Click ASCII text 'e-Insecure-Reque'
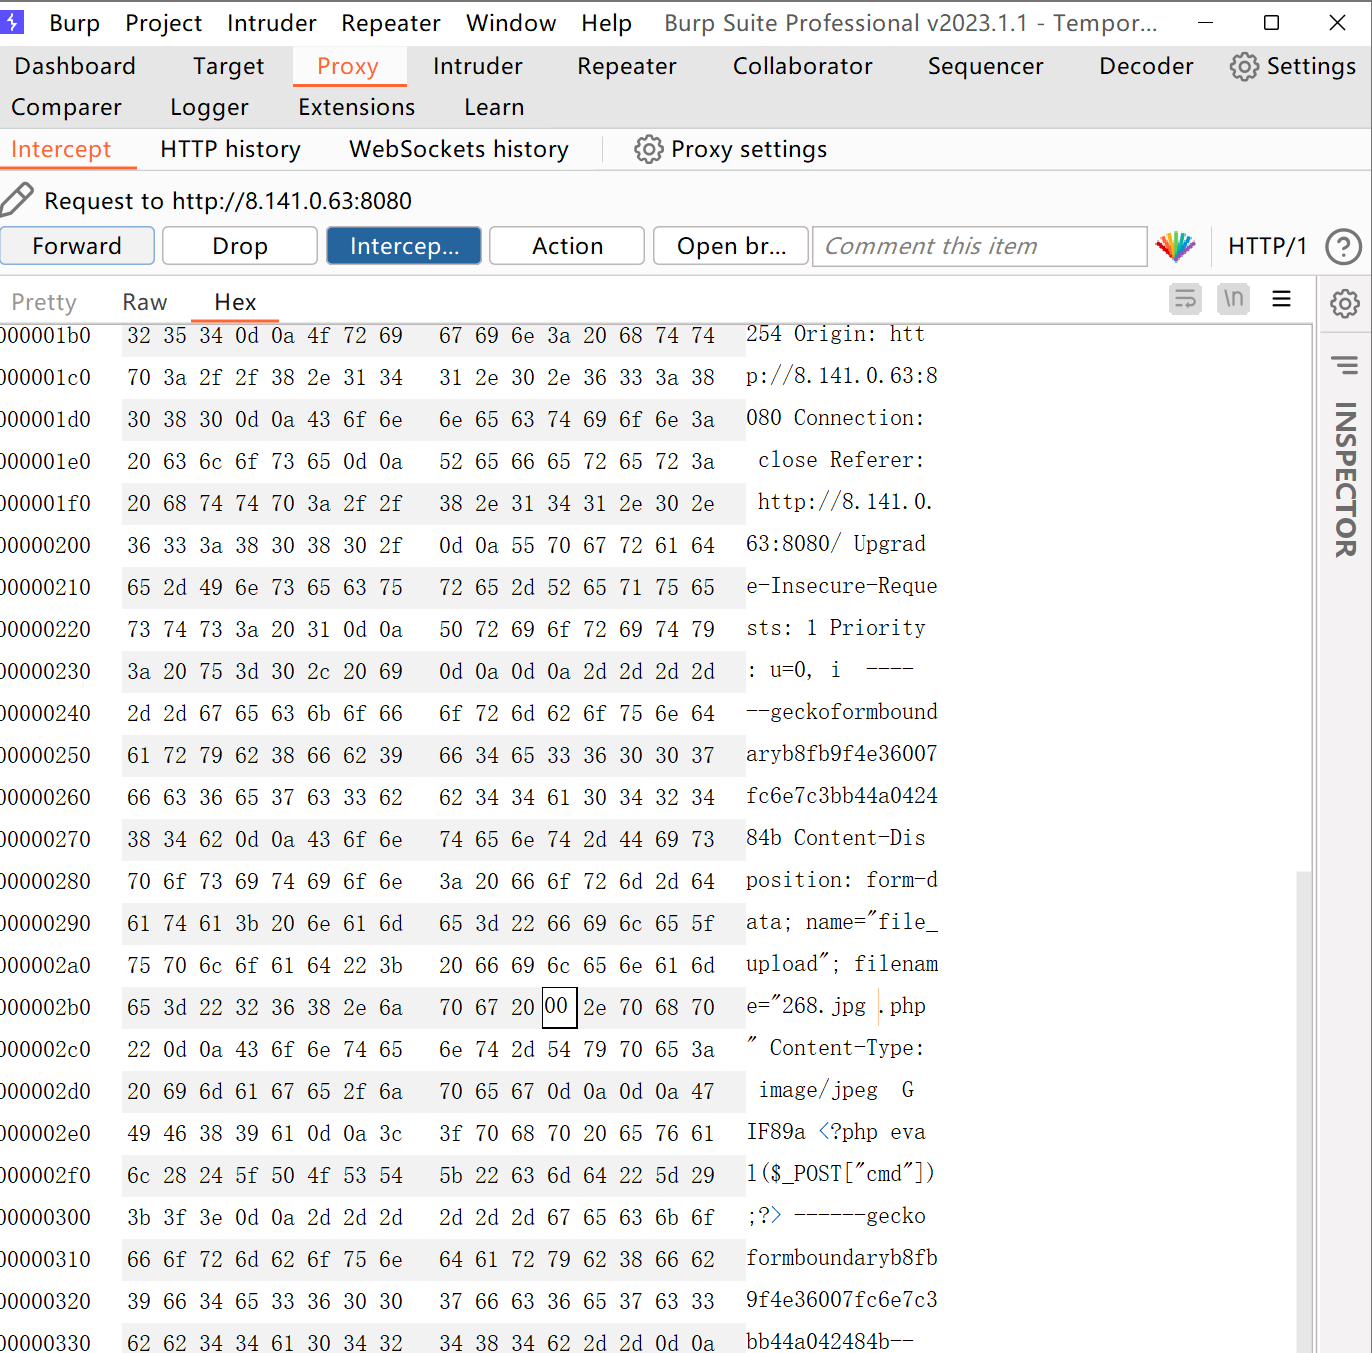 click(x=842, y=586)
